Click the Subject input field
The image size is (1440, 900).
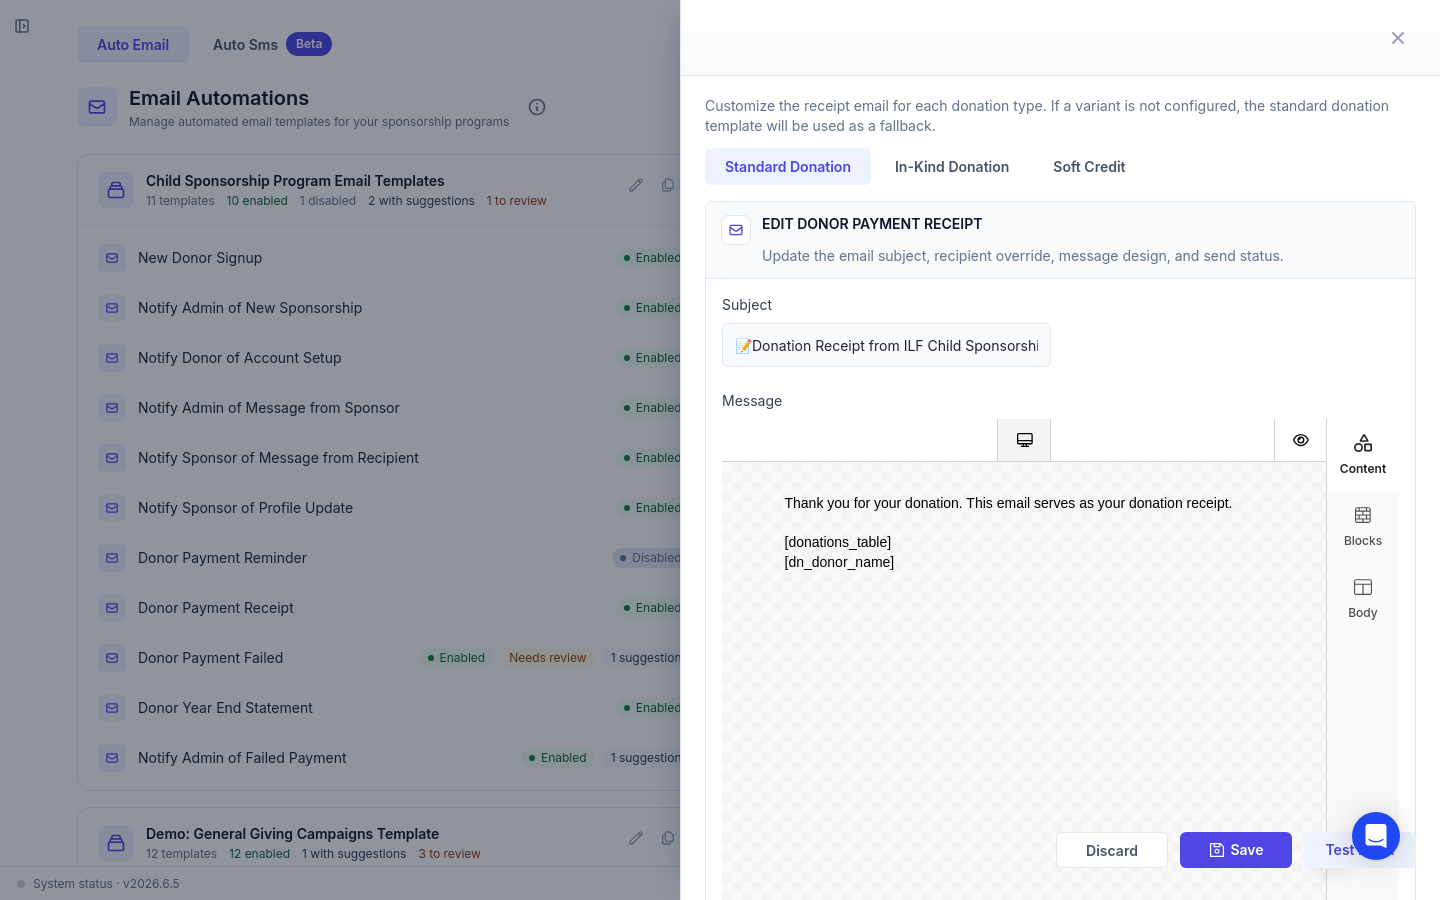tap(886, 345)
